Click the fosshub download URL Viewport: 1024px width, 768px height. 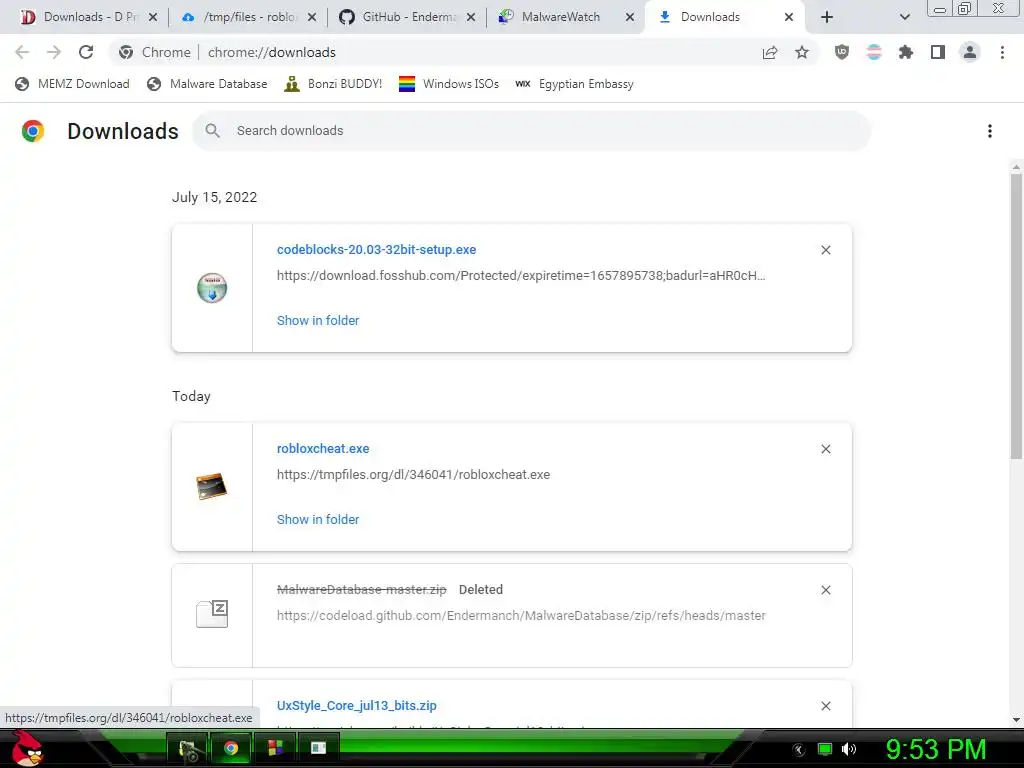(x=520, y=276)
